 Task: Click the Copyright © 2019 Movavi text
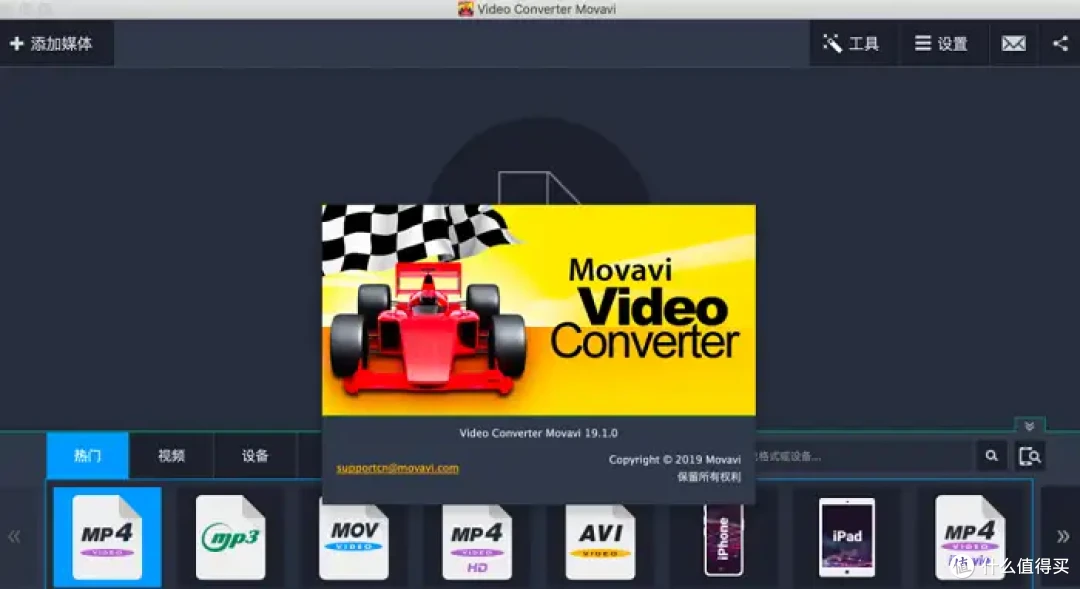674,459
